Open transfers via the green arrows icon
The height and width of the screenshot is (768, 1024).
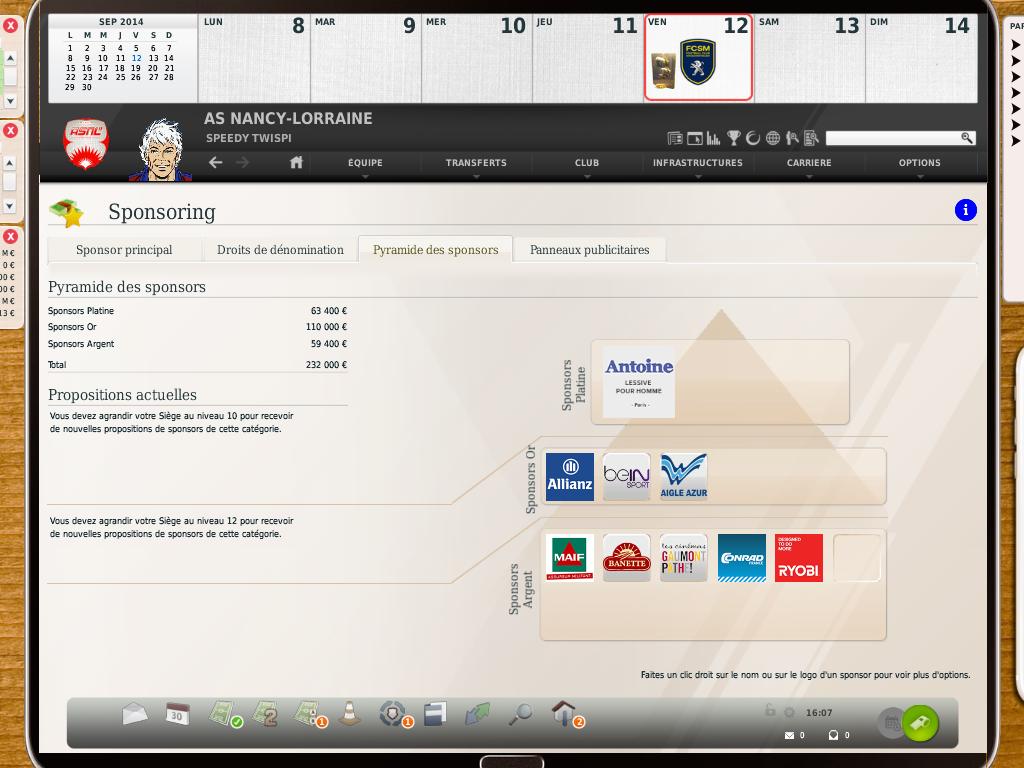coord(477,713)
